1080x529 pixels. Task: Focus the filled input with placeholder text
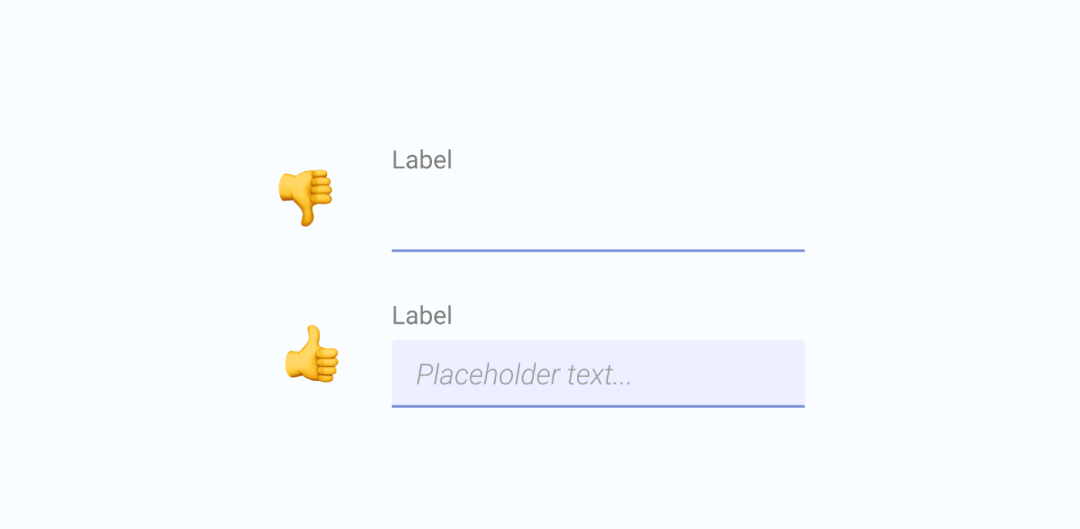coord(598,373)
